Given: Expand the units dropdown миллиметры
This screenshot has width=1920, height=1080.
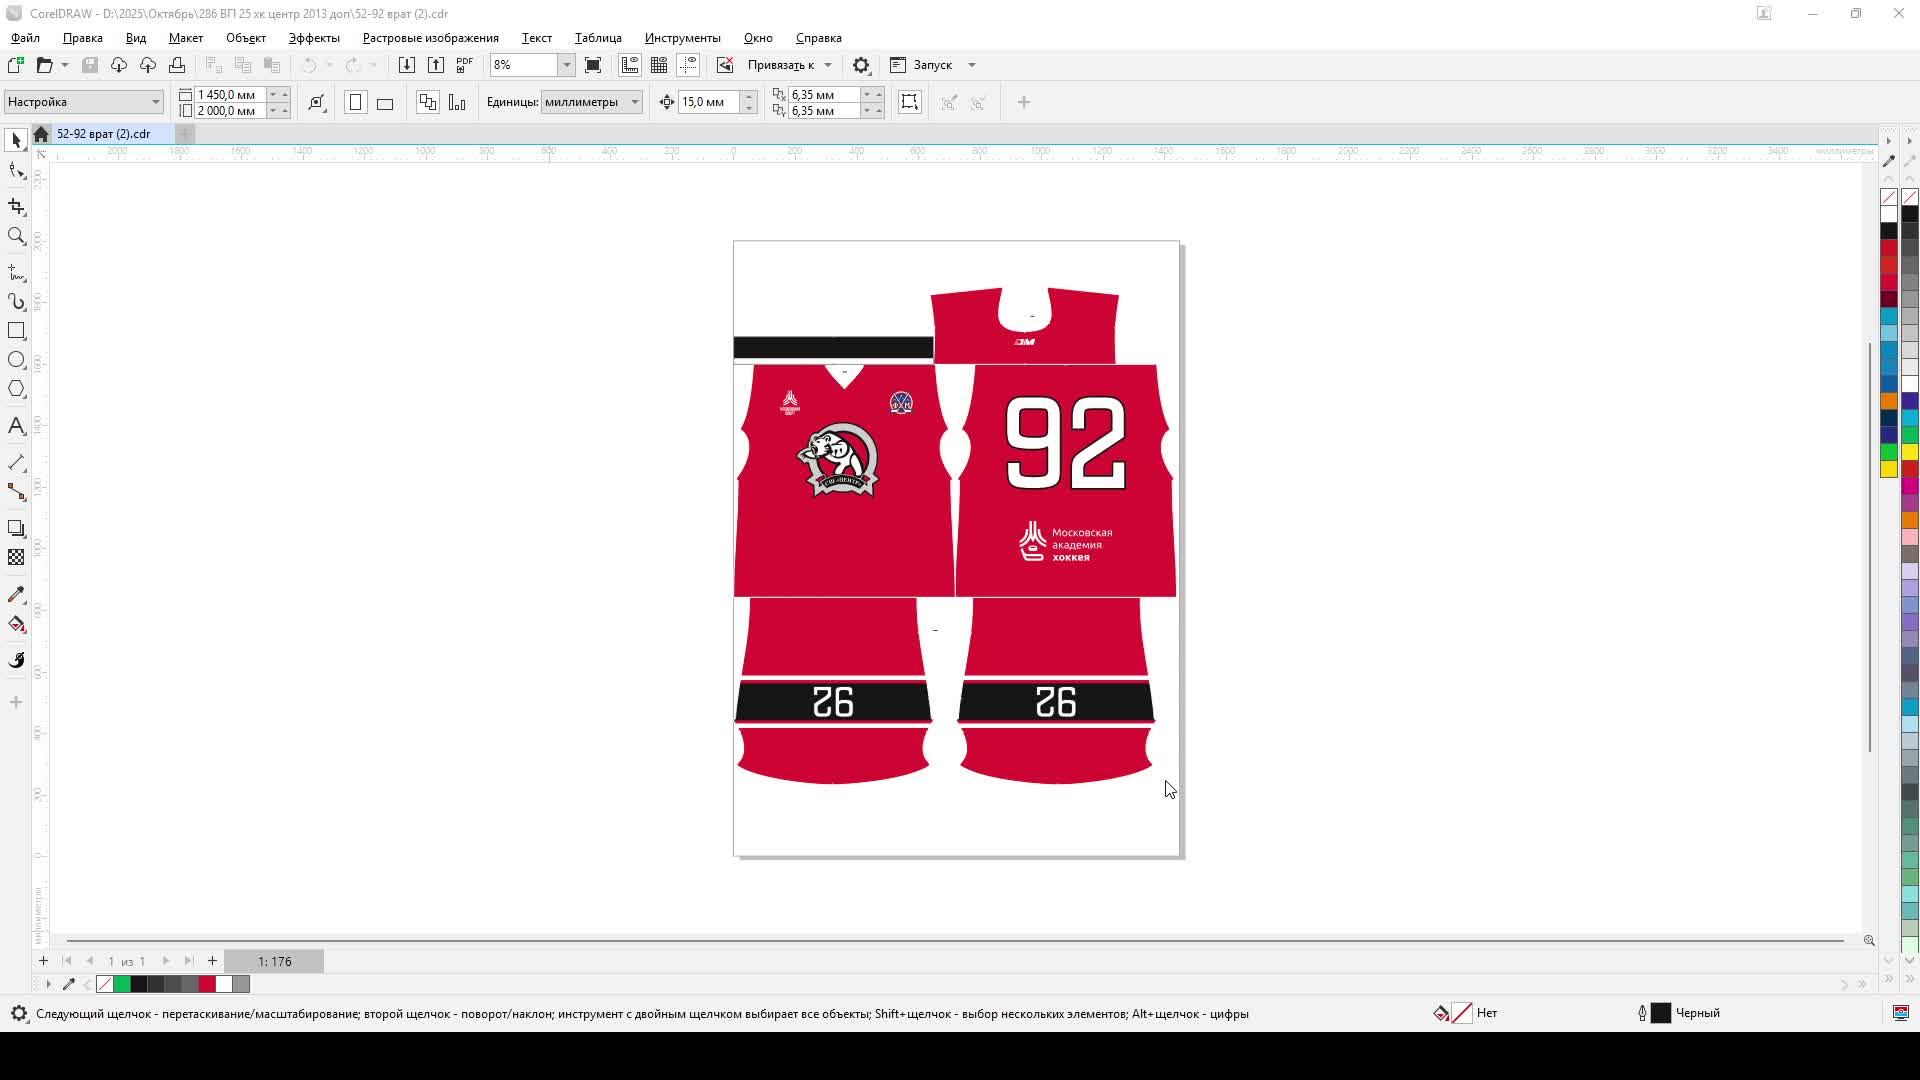Looking at the screenshot, I should pyautogui.click(x=634, y=102).
